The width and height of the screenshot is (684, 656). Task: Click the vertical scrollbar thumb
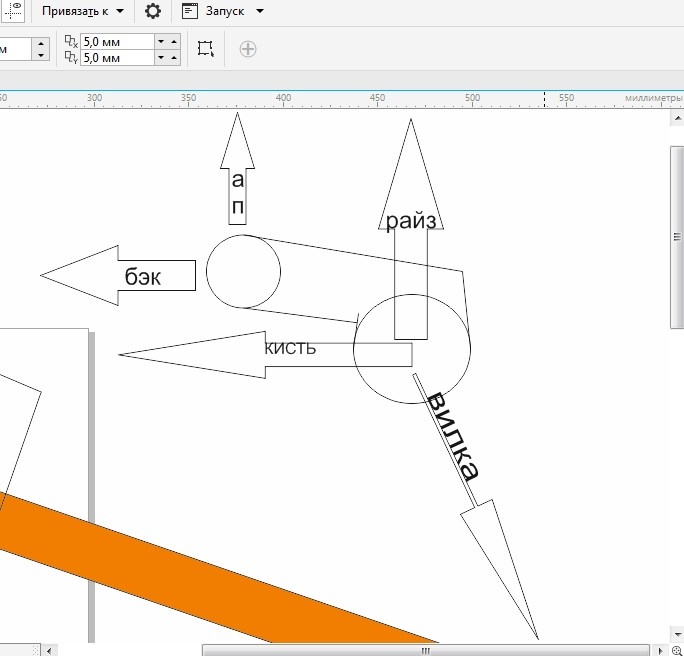pos(677,237)
